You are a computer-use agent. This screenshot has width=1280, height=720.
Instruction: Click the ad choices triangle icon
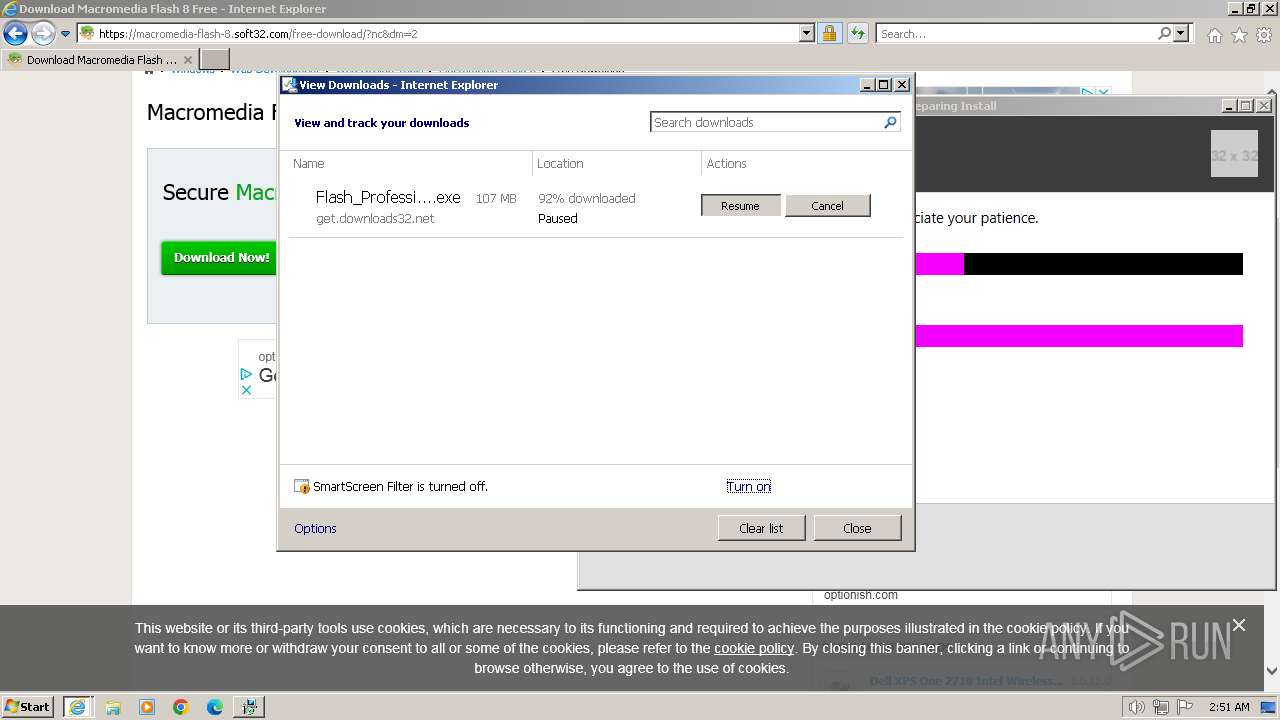click(x=246, y=374)
